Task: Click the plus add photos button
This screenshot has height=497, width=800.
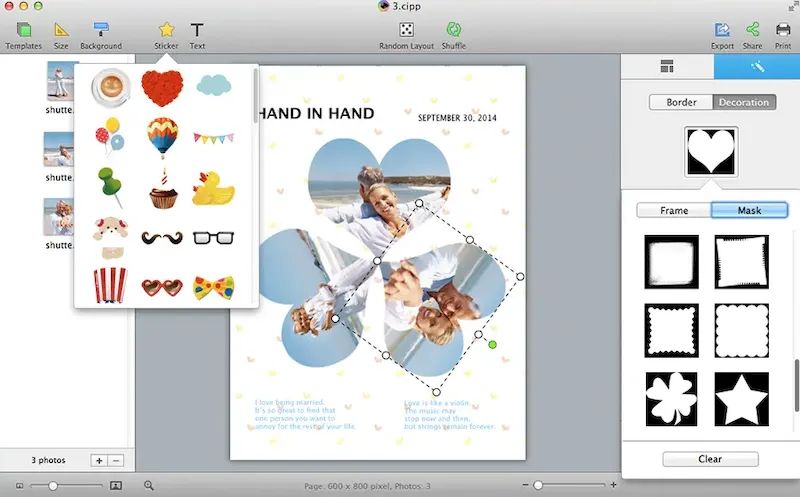Action: [99, 460]
